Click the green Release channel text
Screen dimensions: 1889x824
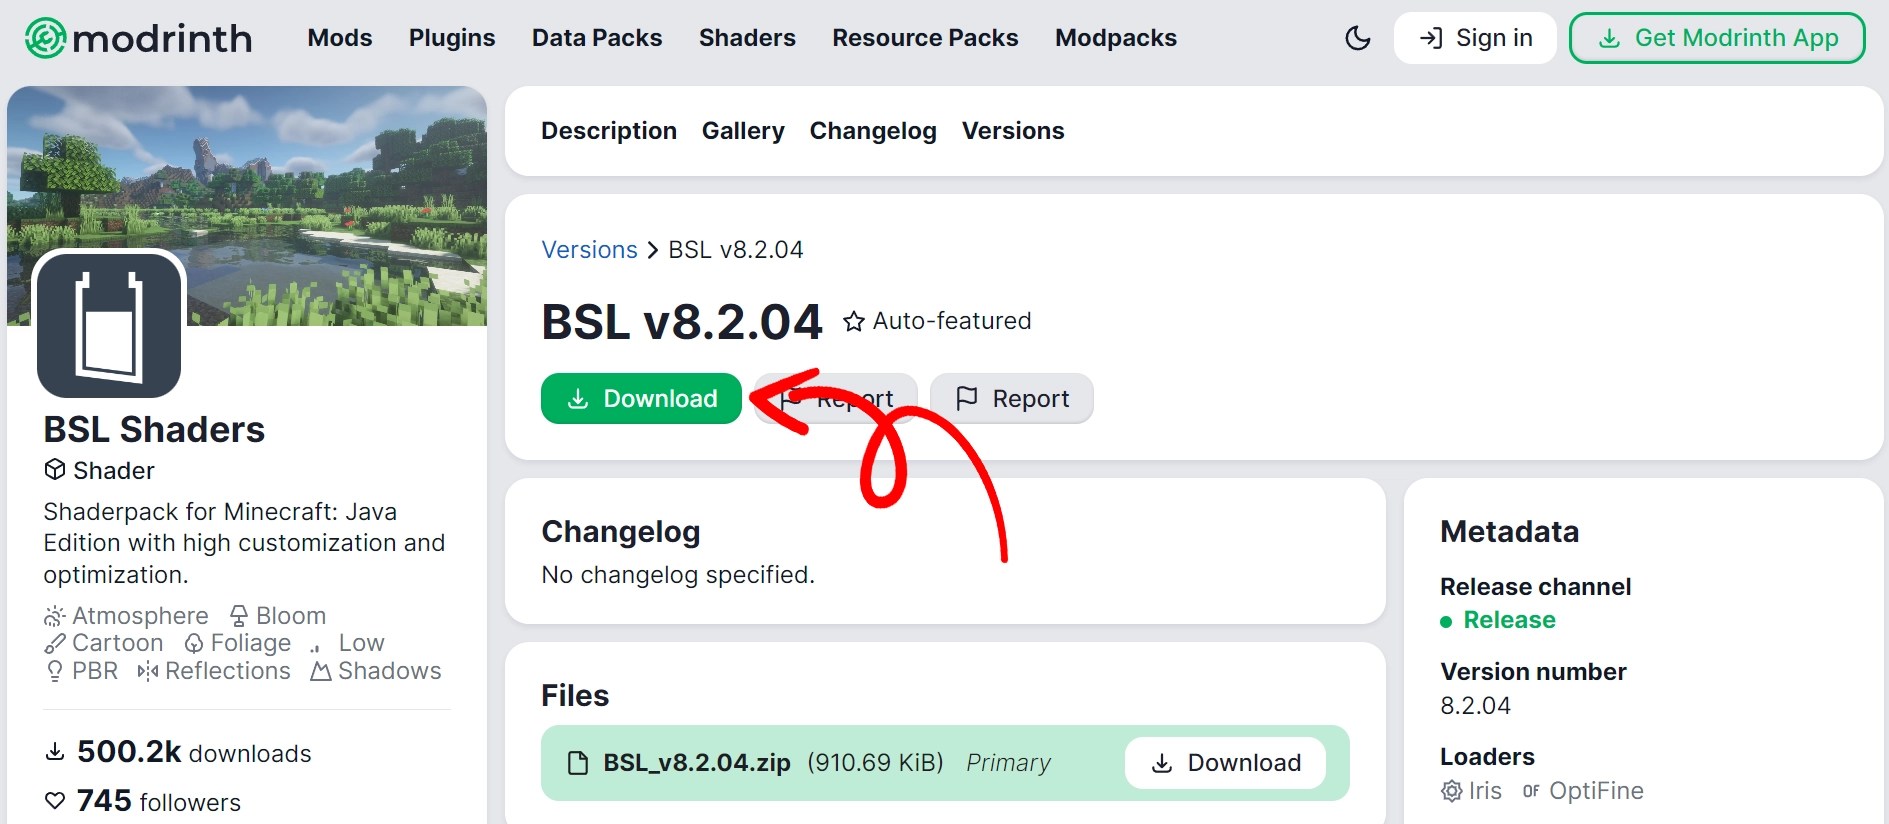1509,620
